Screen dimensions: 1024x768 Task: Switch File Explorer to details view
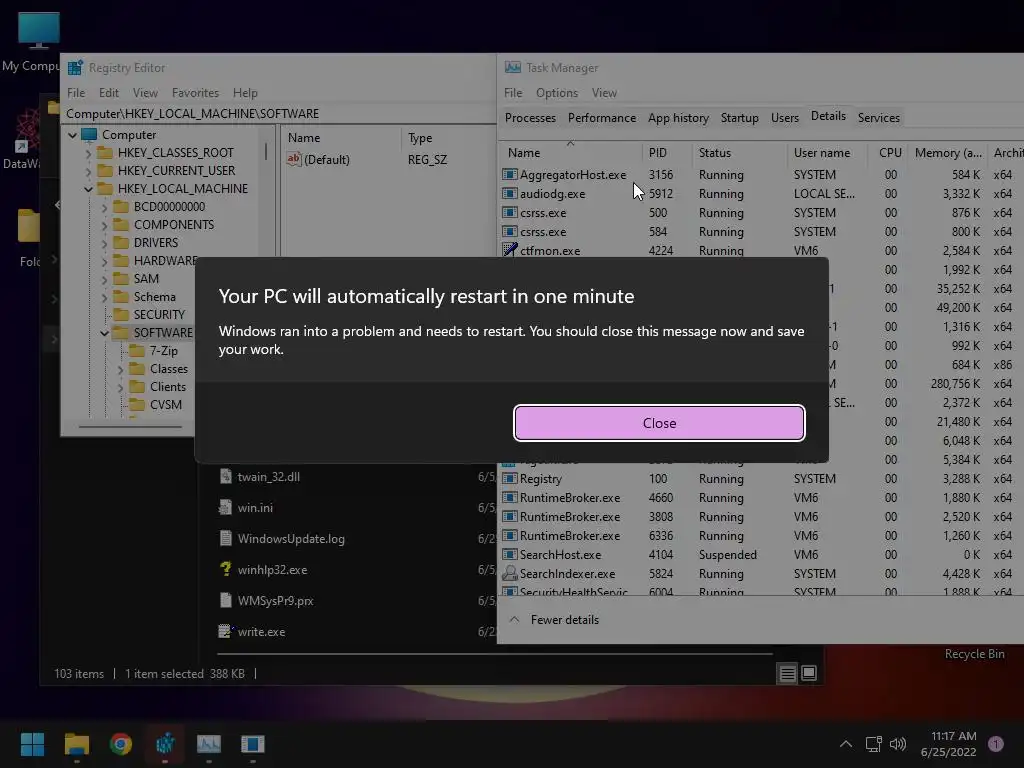[788, 673]
